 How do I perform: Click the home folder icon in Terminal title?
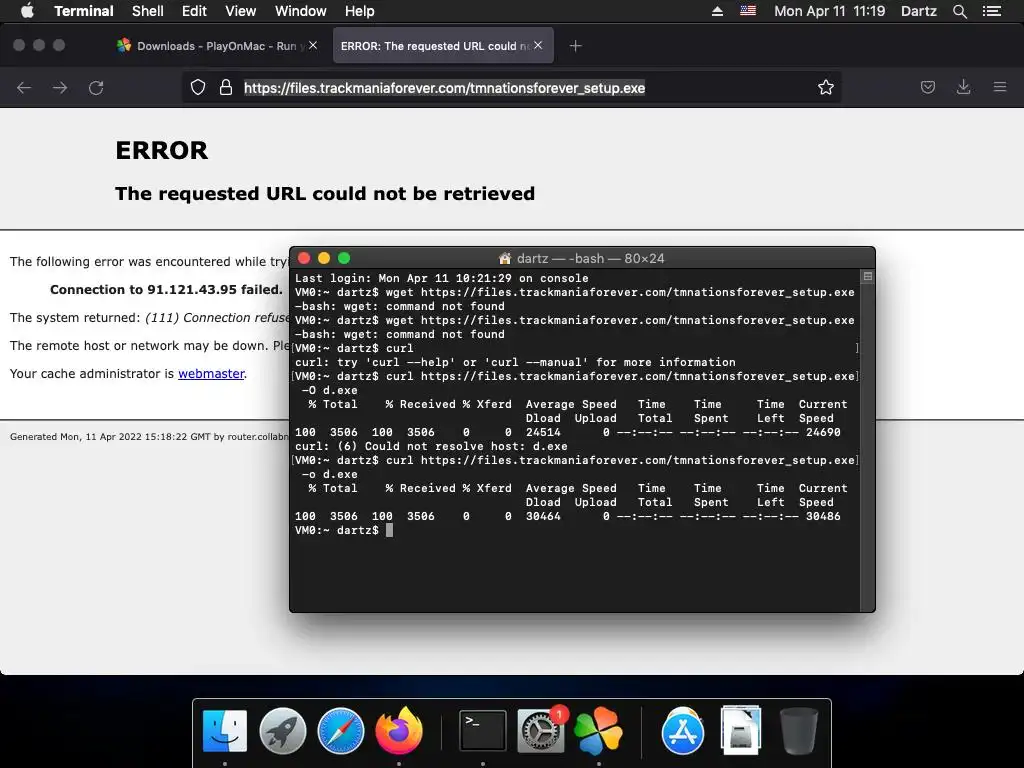[x=504, y=259]
